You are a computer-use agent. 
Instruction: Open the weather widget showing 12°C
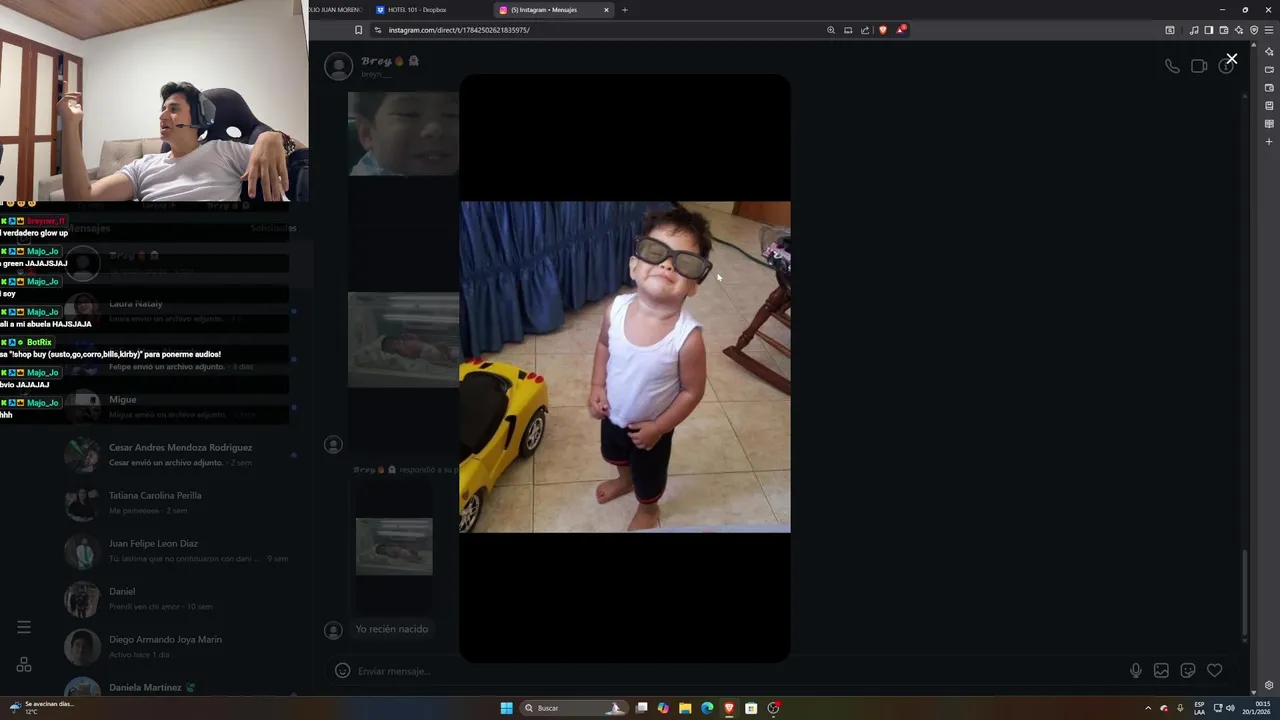(x=40, y=708)
